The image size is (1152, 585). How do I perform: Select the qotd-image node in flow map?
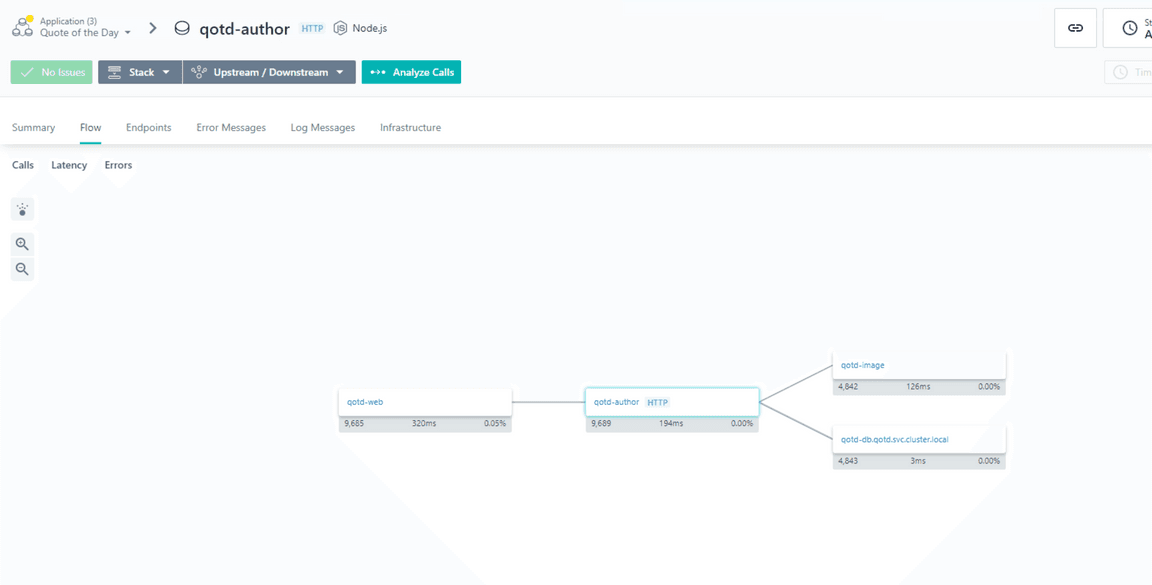(918, 366)
